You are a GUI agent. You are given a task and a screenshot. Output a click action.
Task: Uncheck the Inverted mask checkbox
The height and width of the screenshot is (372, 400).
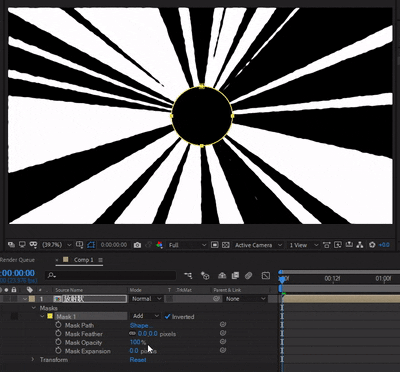pos(168,316)
